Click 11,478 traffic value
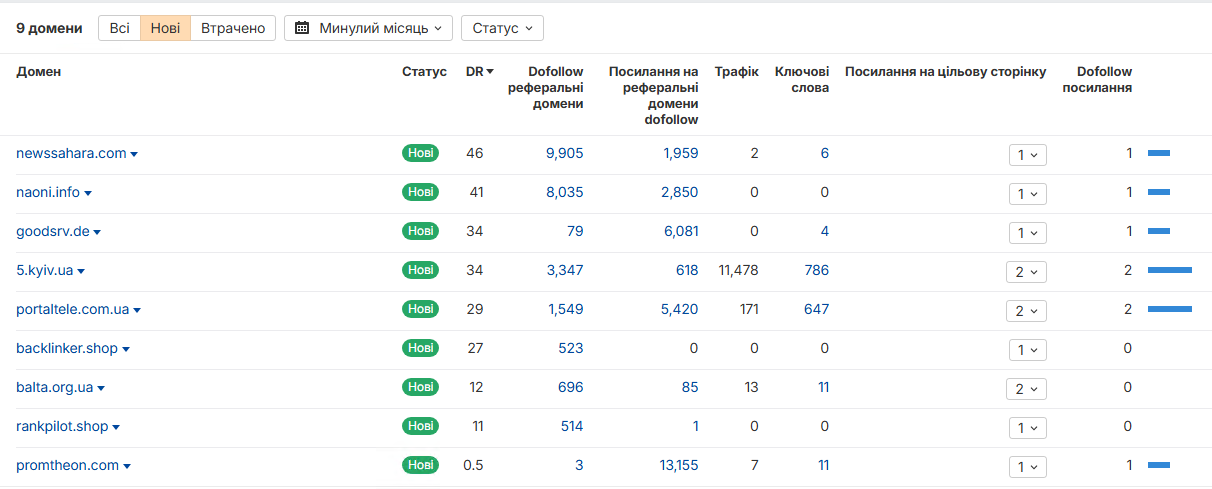This screenshot has height=489, width=1212. pyautogui.click(x=738, y=270)
